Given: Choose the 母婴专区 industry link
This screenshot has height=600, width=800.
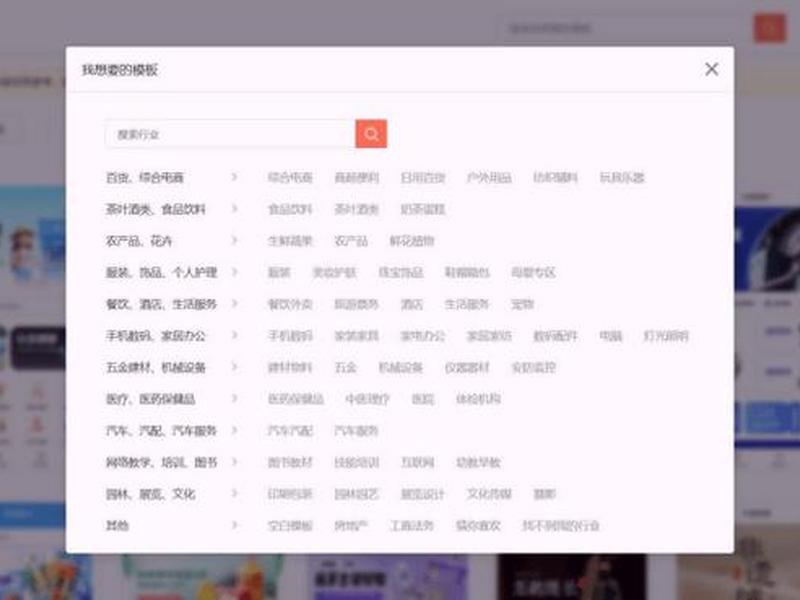Looking at the screenshot, I should (x=533, y=272).
